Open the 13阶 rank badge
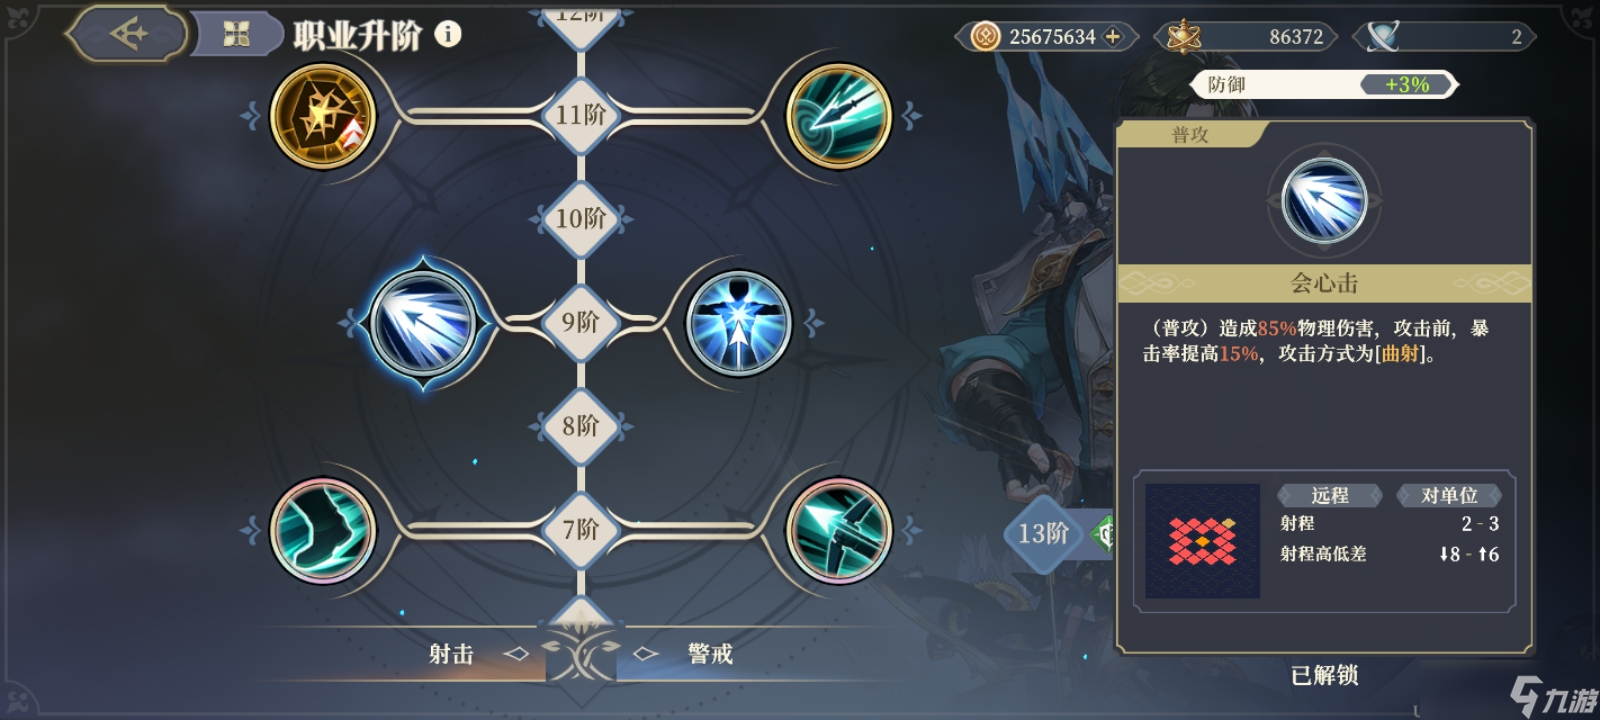 pos(1043,533)
